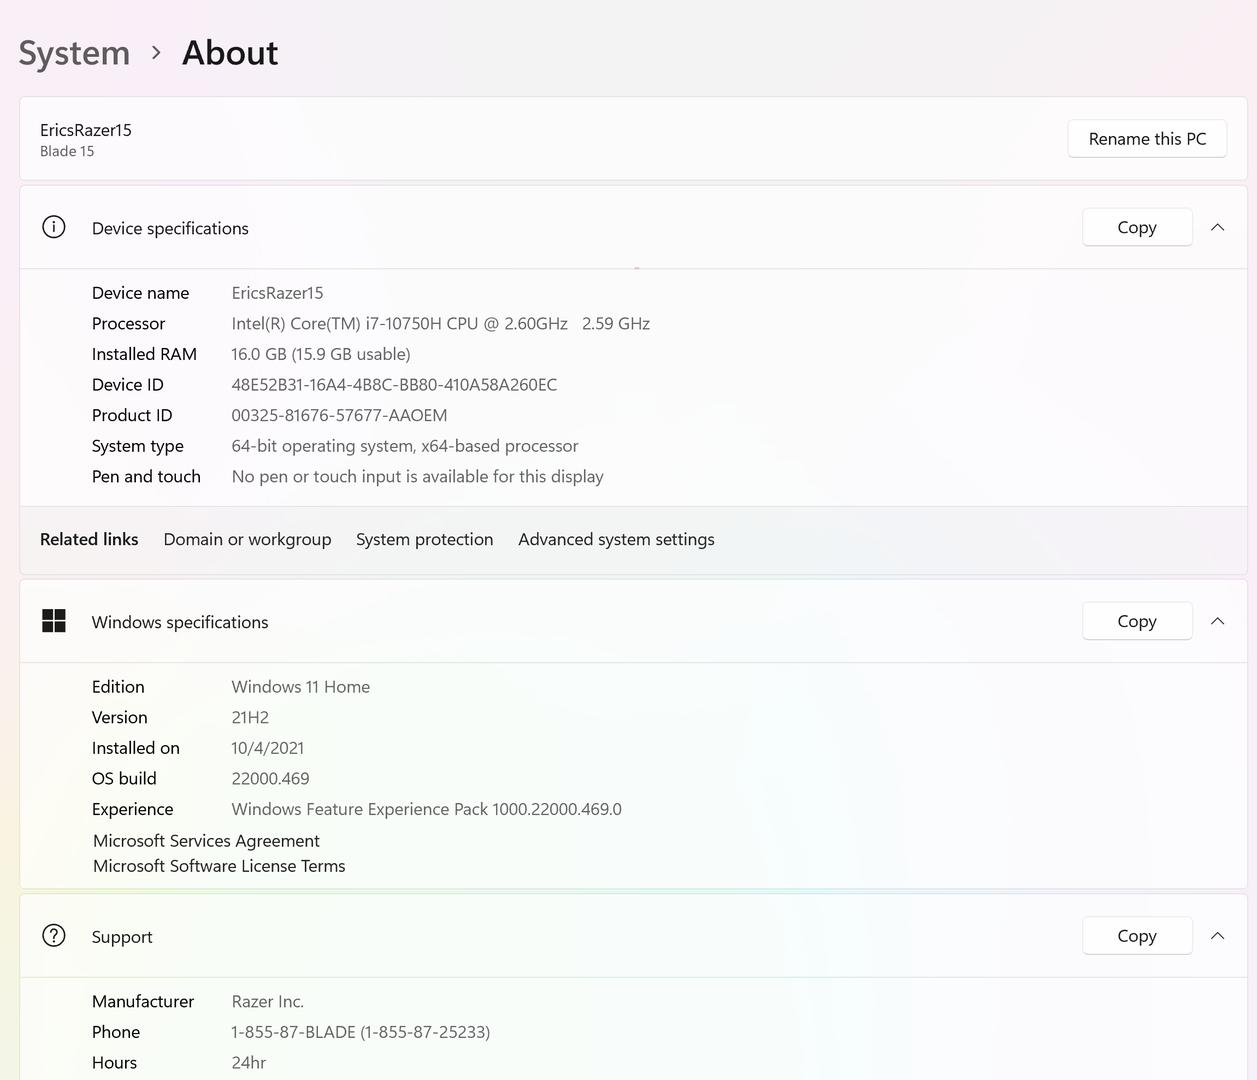Click the Support heading text
The image size is (1257, 1080).
click(x=122, y=937)
